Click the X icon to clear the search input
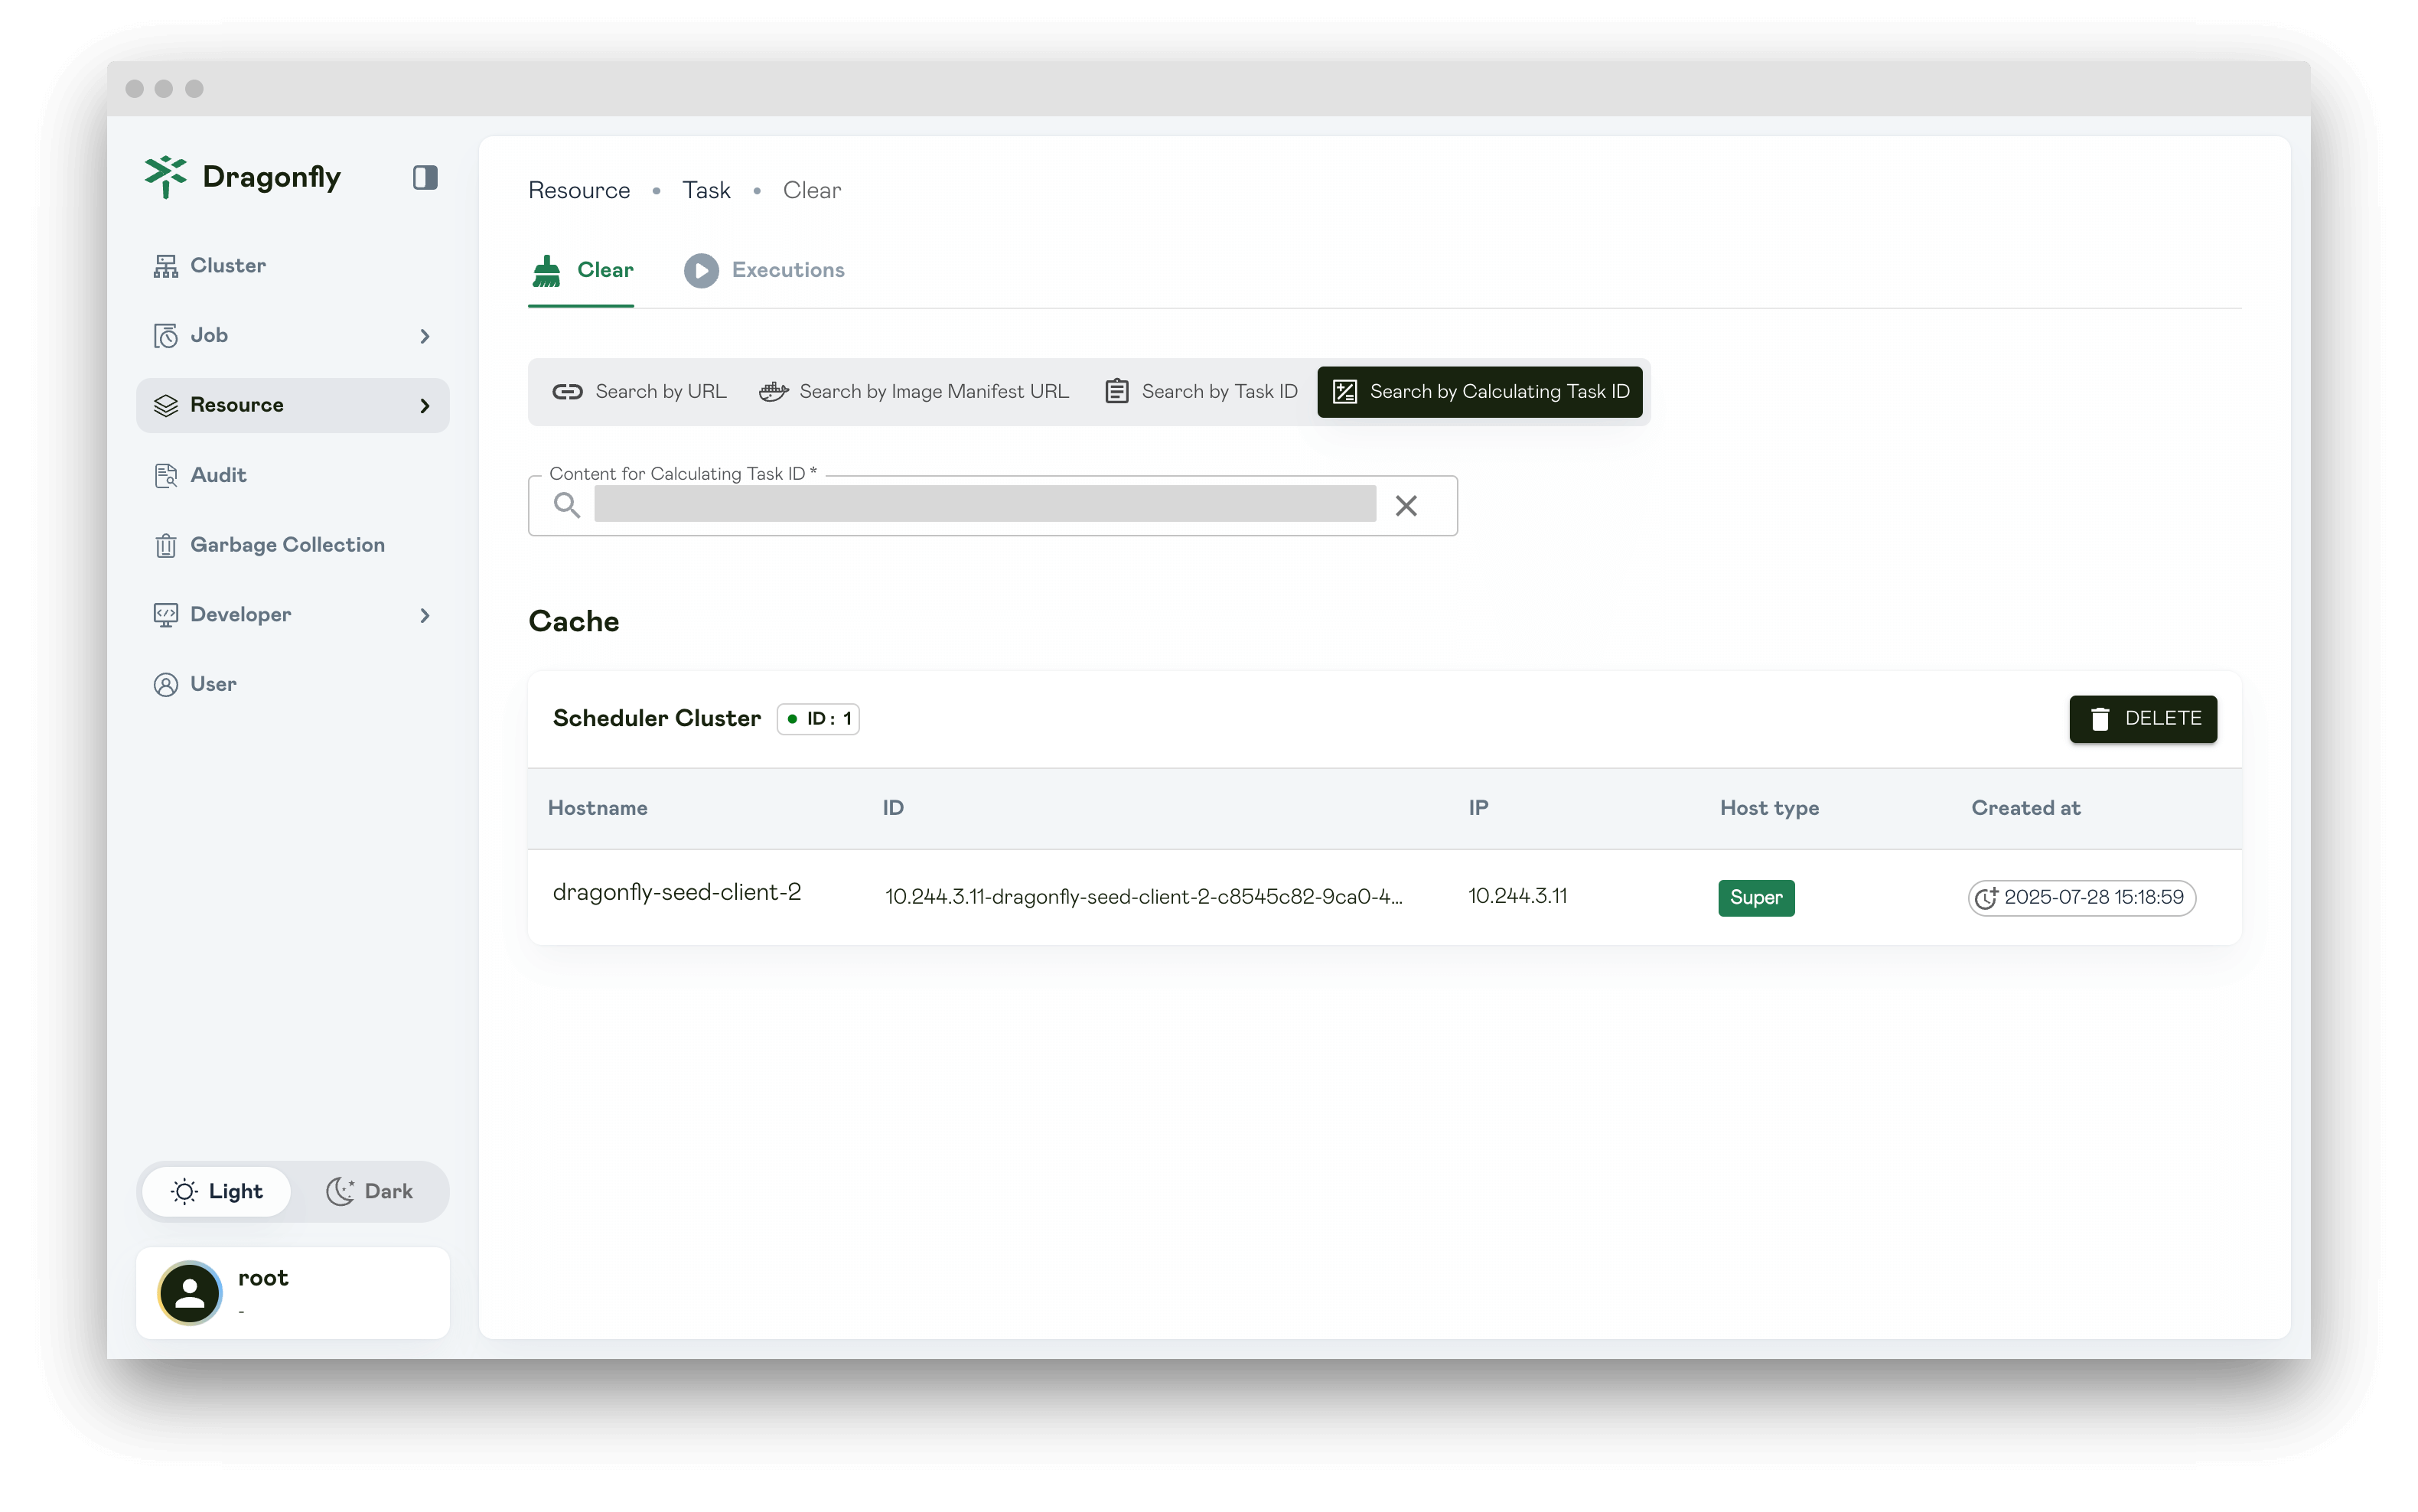Viewport: 2418px width, 1512px height. [x=1407, y=505]
